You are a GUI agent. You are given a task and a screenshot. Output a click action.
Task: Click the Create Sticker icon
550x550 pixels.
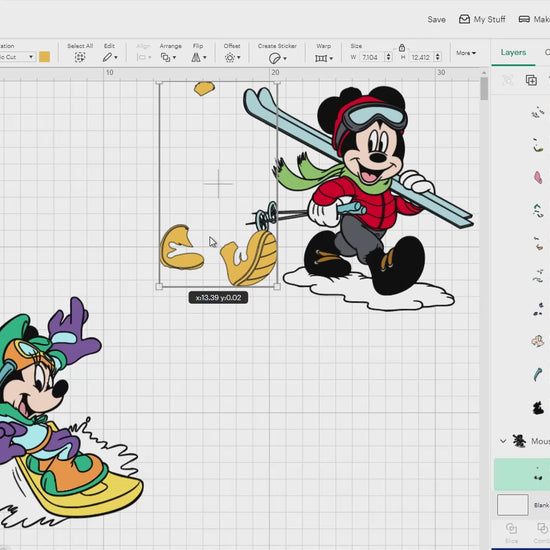coord(274,58)
